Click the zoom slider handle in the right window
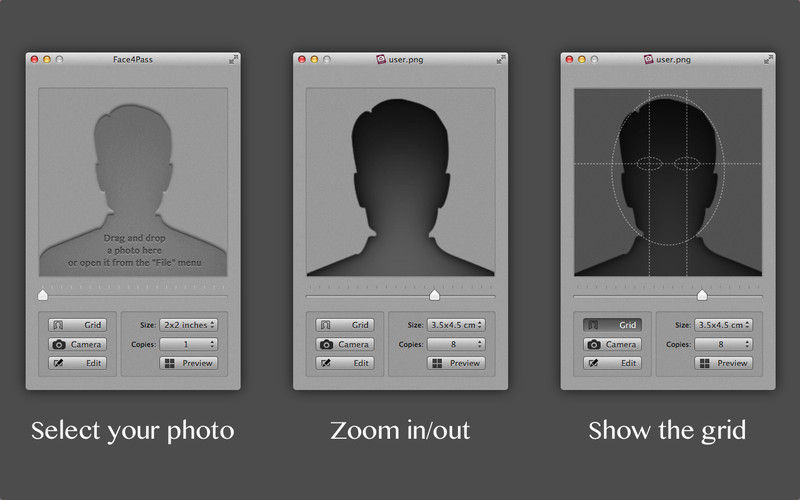This screenshot has width=800, height=500. [x=702, y=295]
